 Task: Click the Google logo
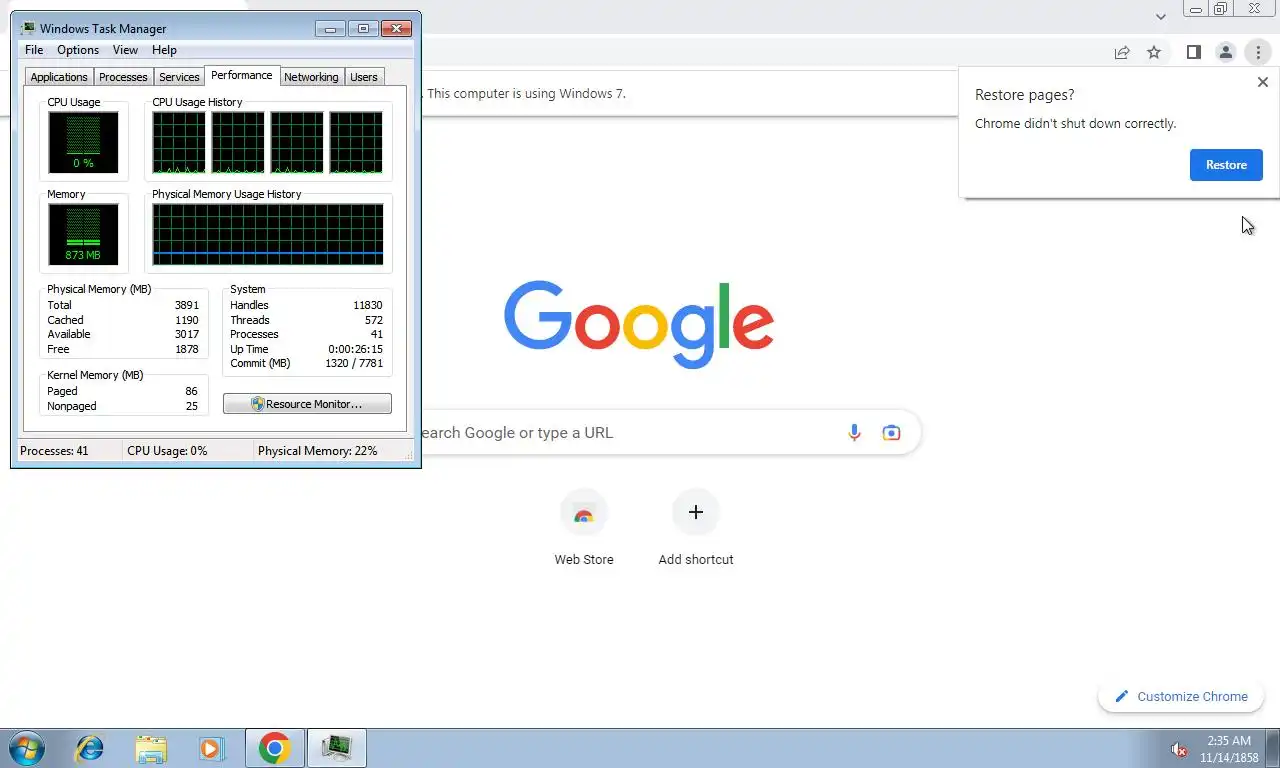coord(639,324)
